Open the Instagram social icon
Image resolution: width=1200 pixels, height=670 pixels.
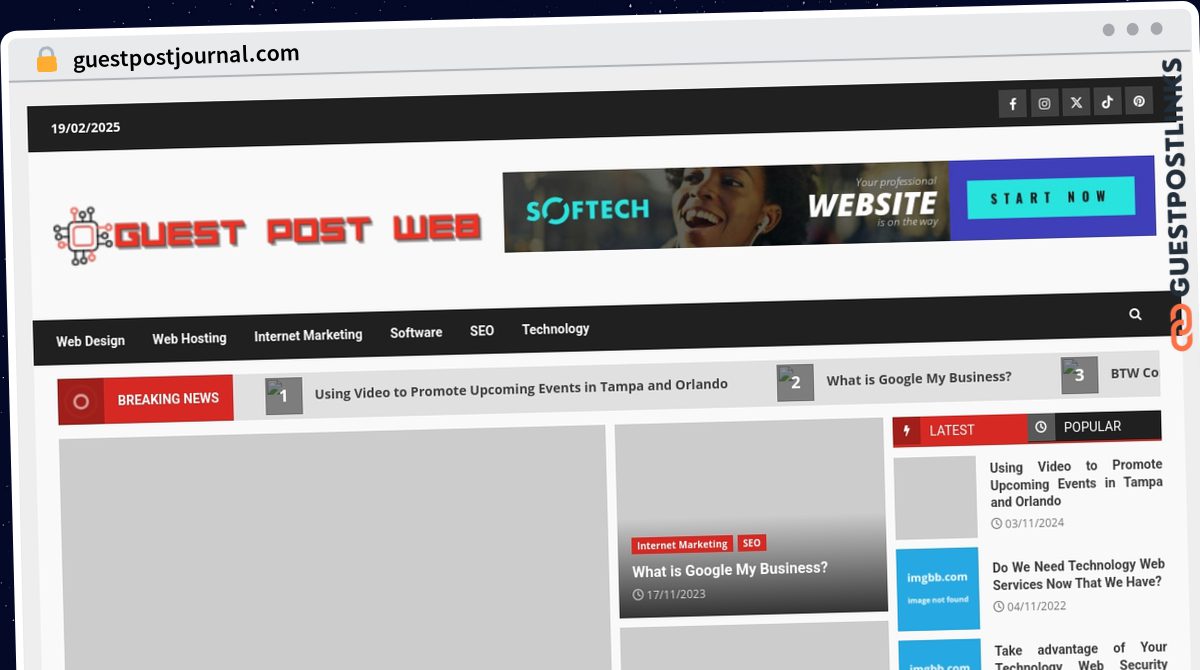pos(1044,103)
